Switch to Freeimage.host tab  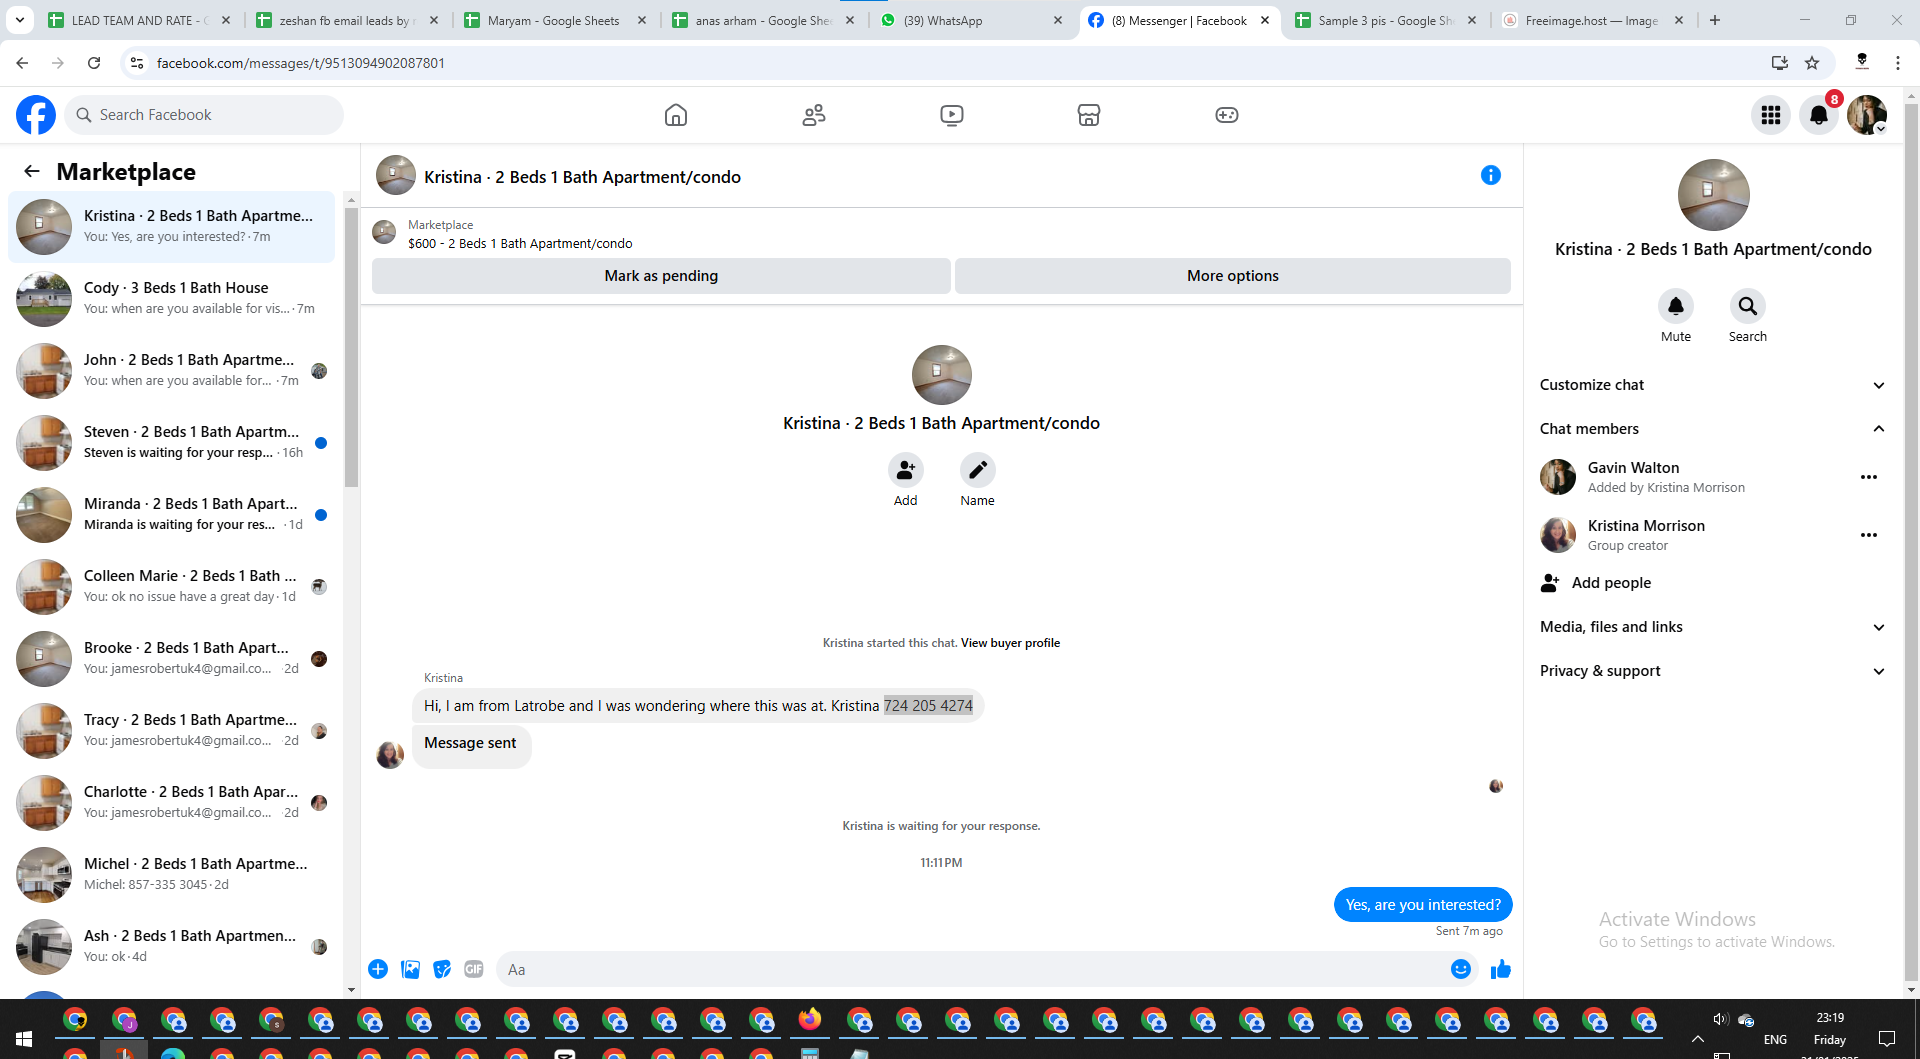click(x=1594, y=20)
